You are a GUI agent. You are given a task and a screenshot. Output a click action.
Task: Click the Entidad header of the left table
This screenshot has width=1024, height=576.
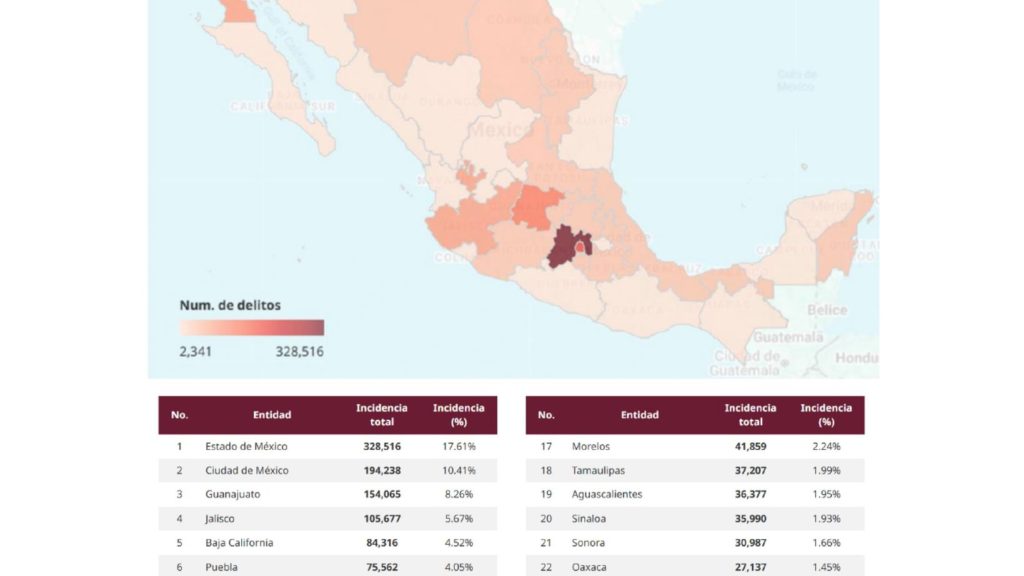270,414
